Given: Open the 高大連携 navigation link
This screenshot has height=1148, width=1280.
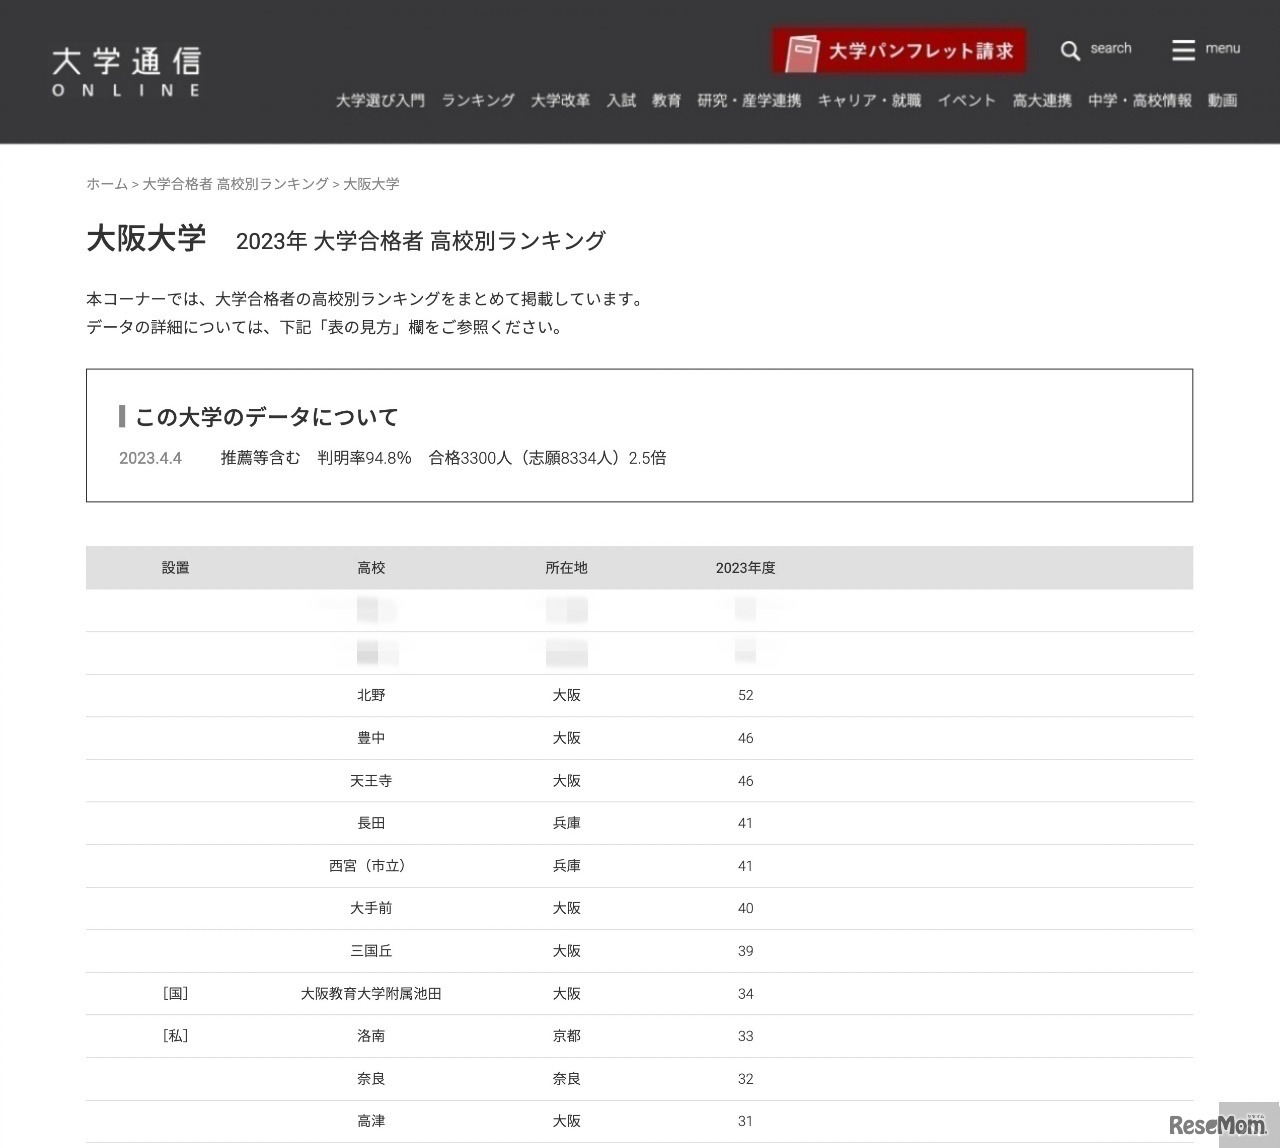Looking at the screenshot, I should pos(1040,100).
